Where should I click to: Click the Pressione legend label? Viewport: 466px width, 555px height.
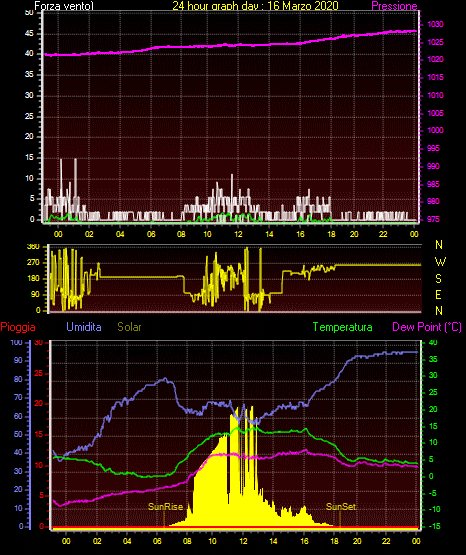394,6
